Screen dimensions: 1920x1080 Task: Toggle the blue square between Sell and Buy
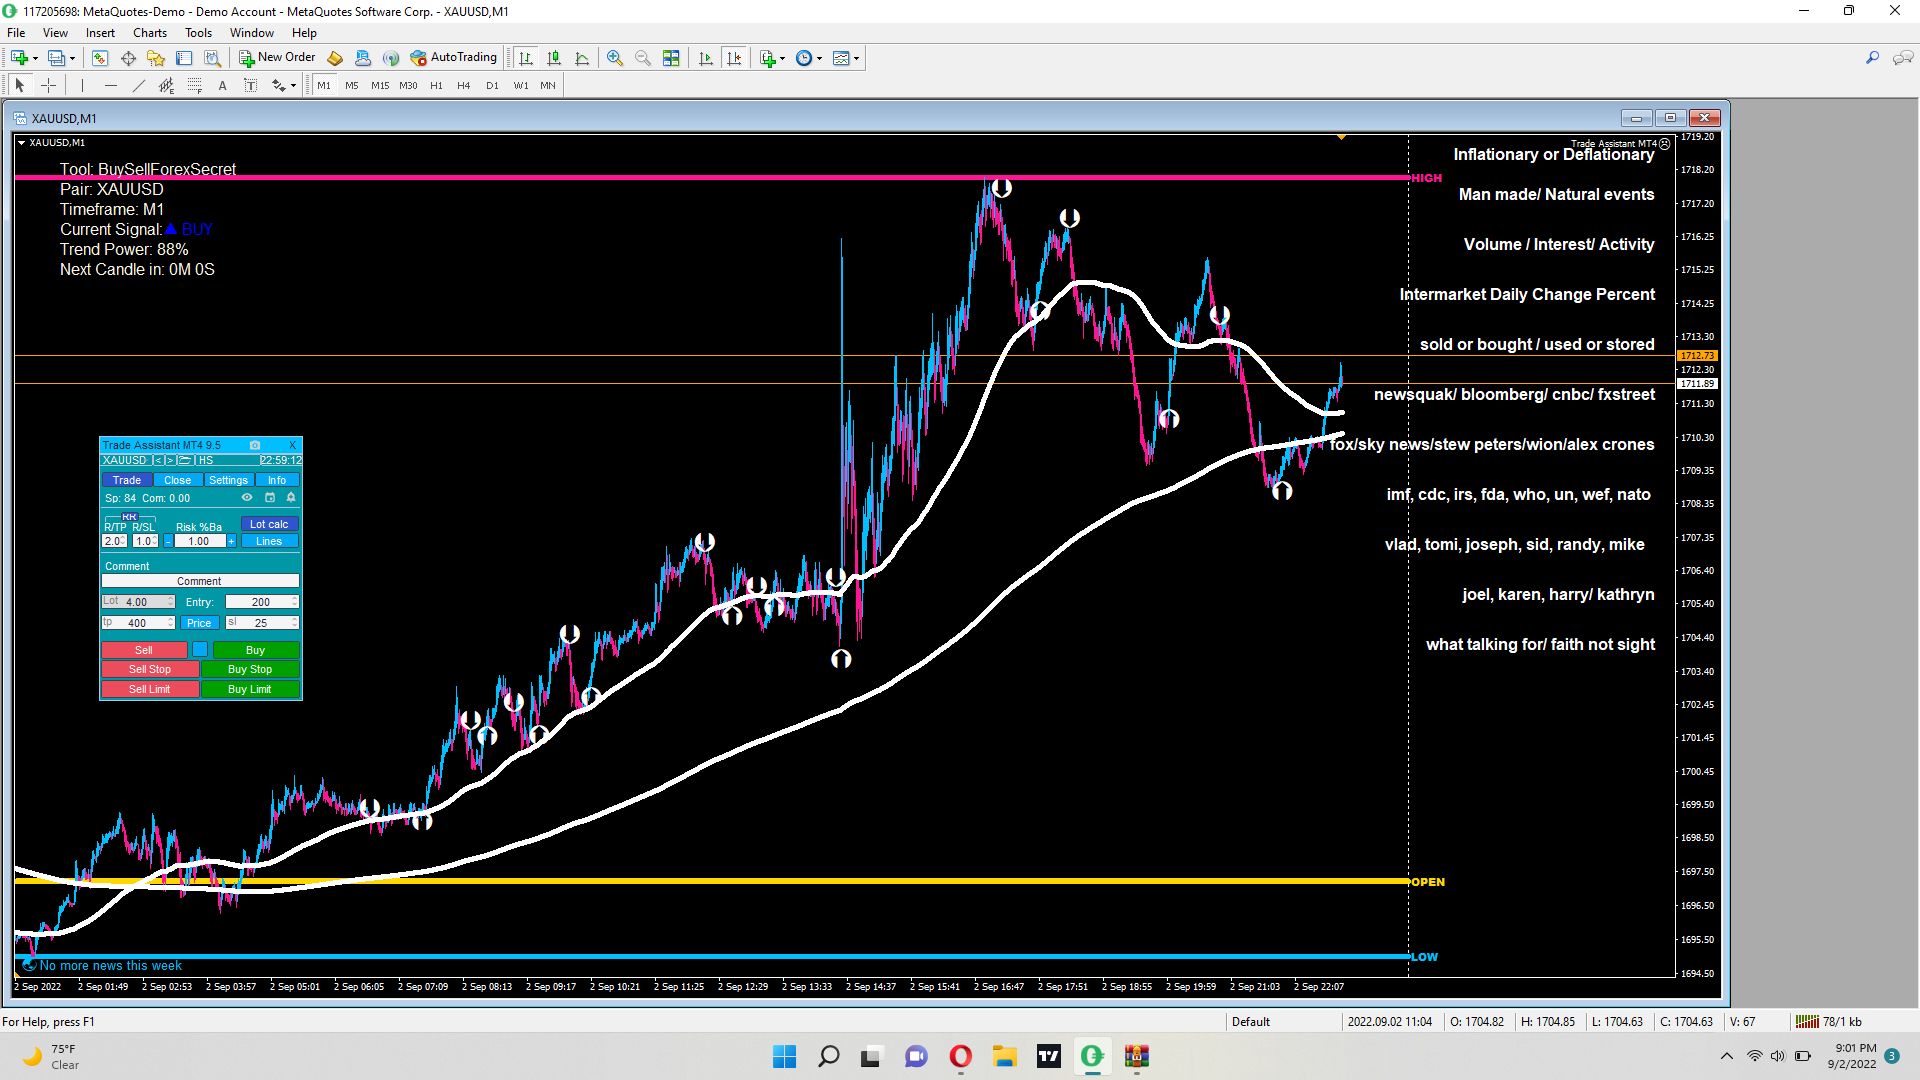point(200,650)
